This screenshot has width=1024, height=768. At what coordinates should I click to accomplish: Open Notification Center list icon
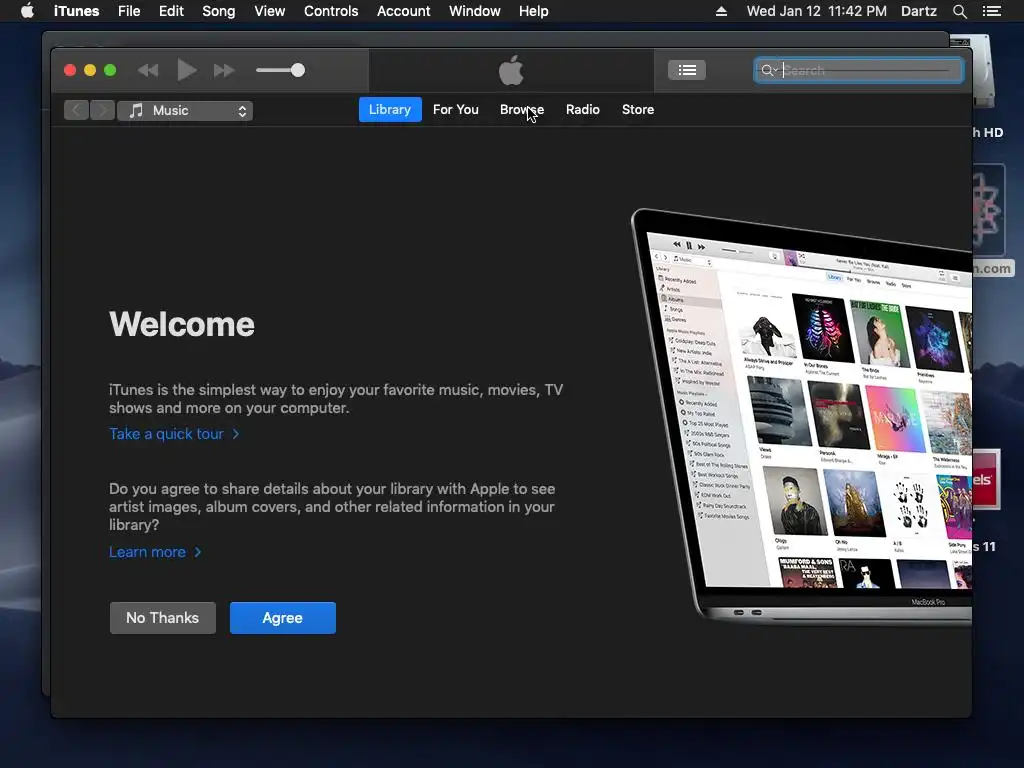[x=992, y=11]
